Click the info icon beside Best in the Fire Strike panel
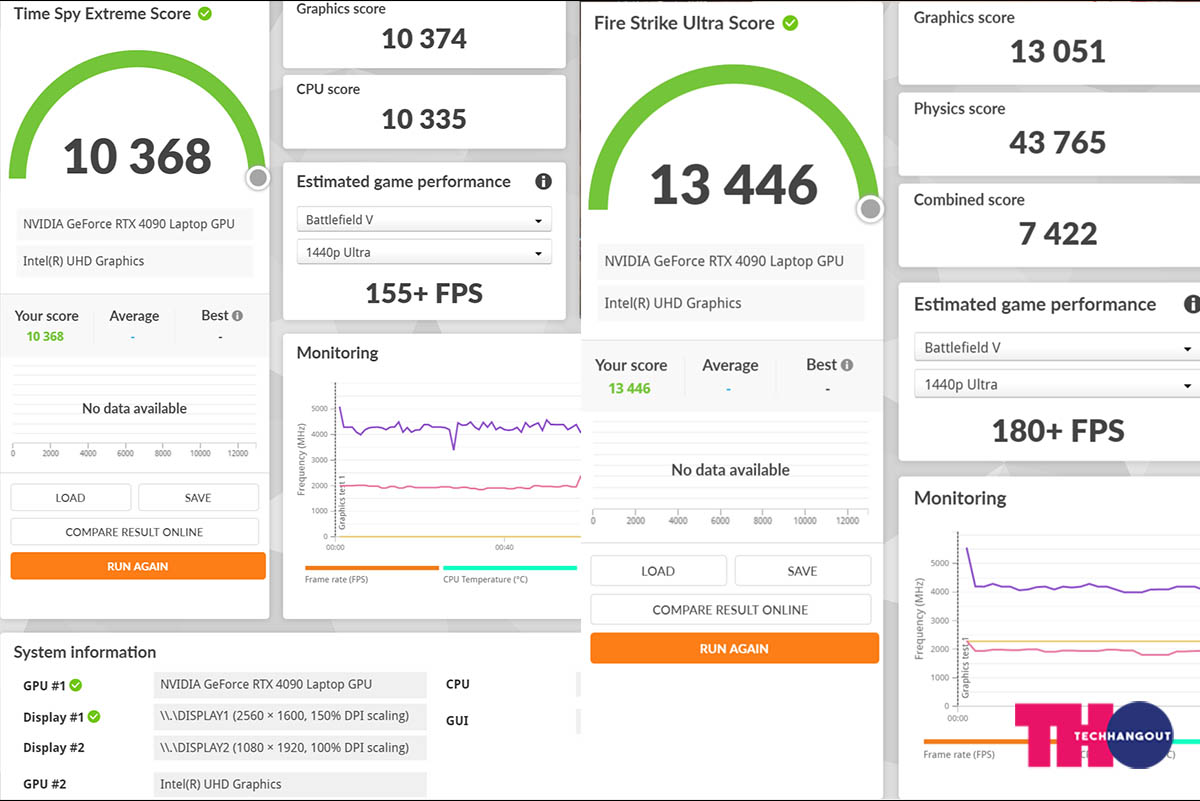 point(847,365)
